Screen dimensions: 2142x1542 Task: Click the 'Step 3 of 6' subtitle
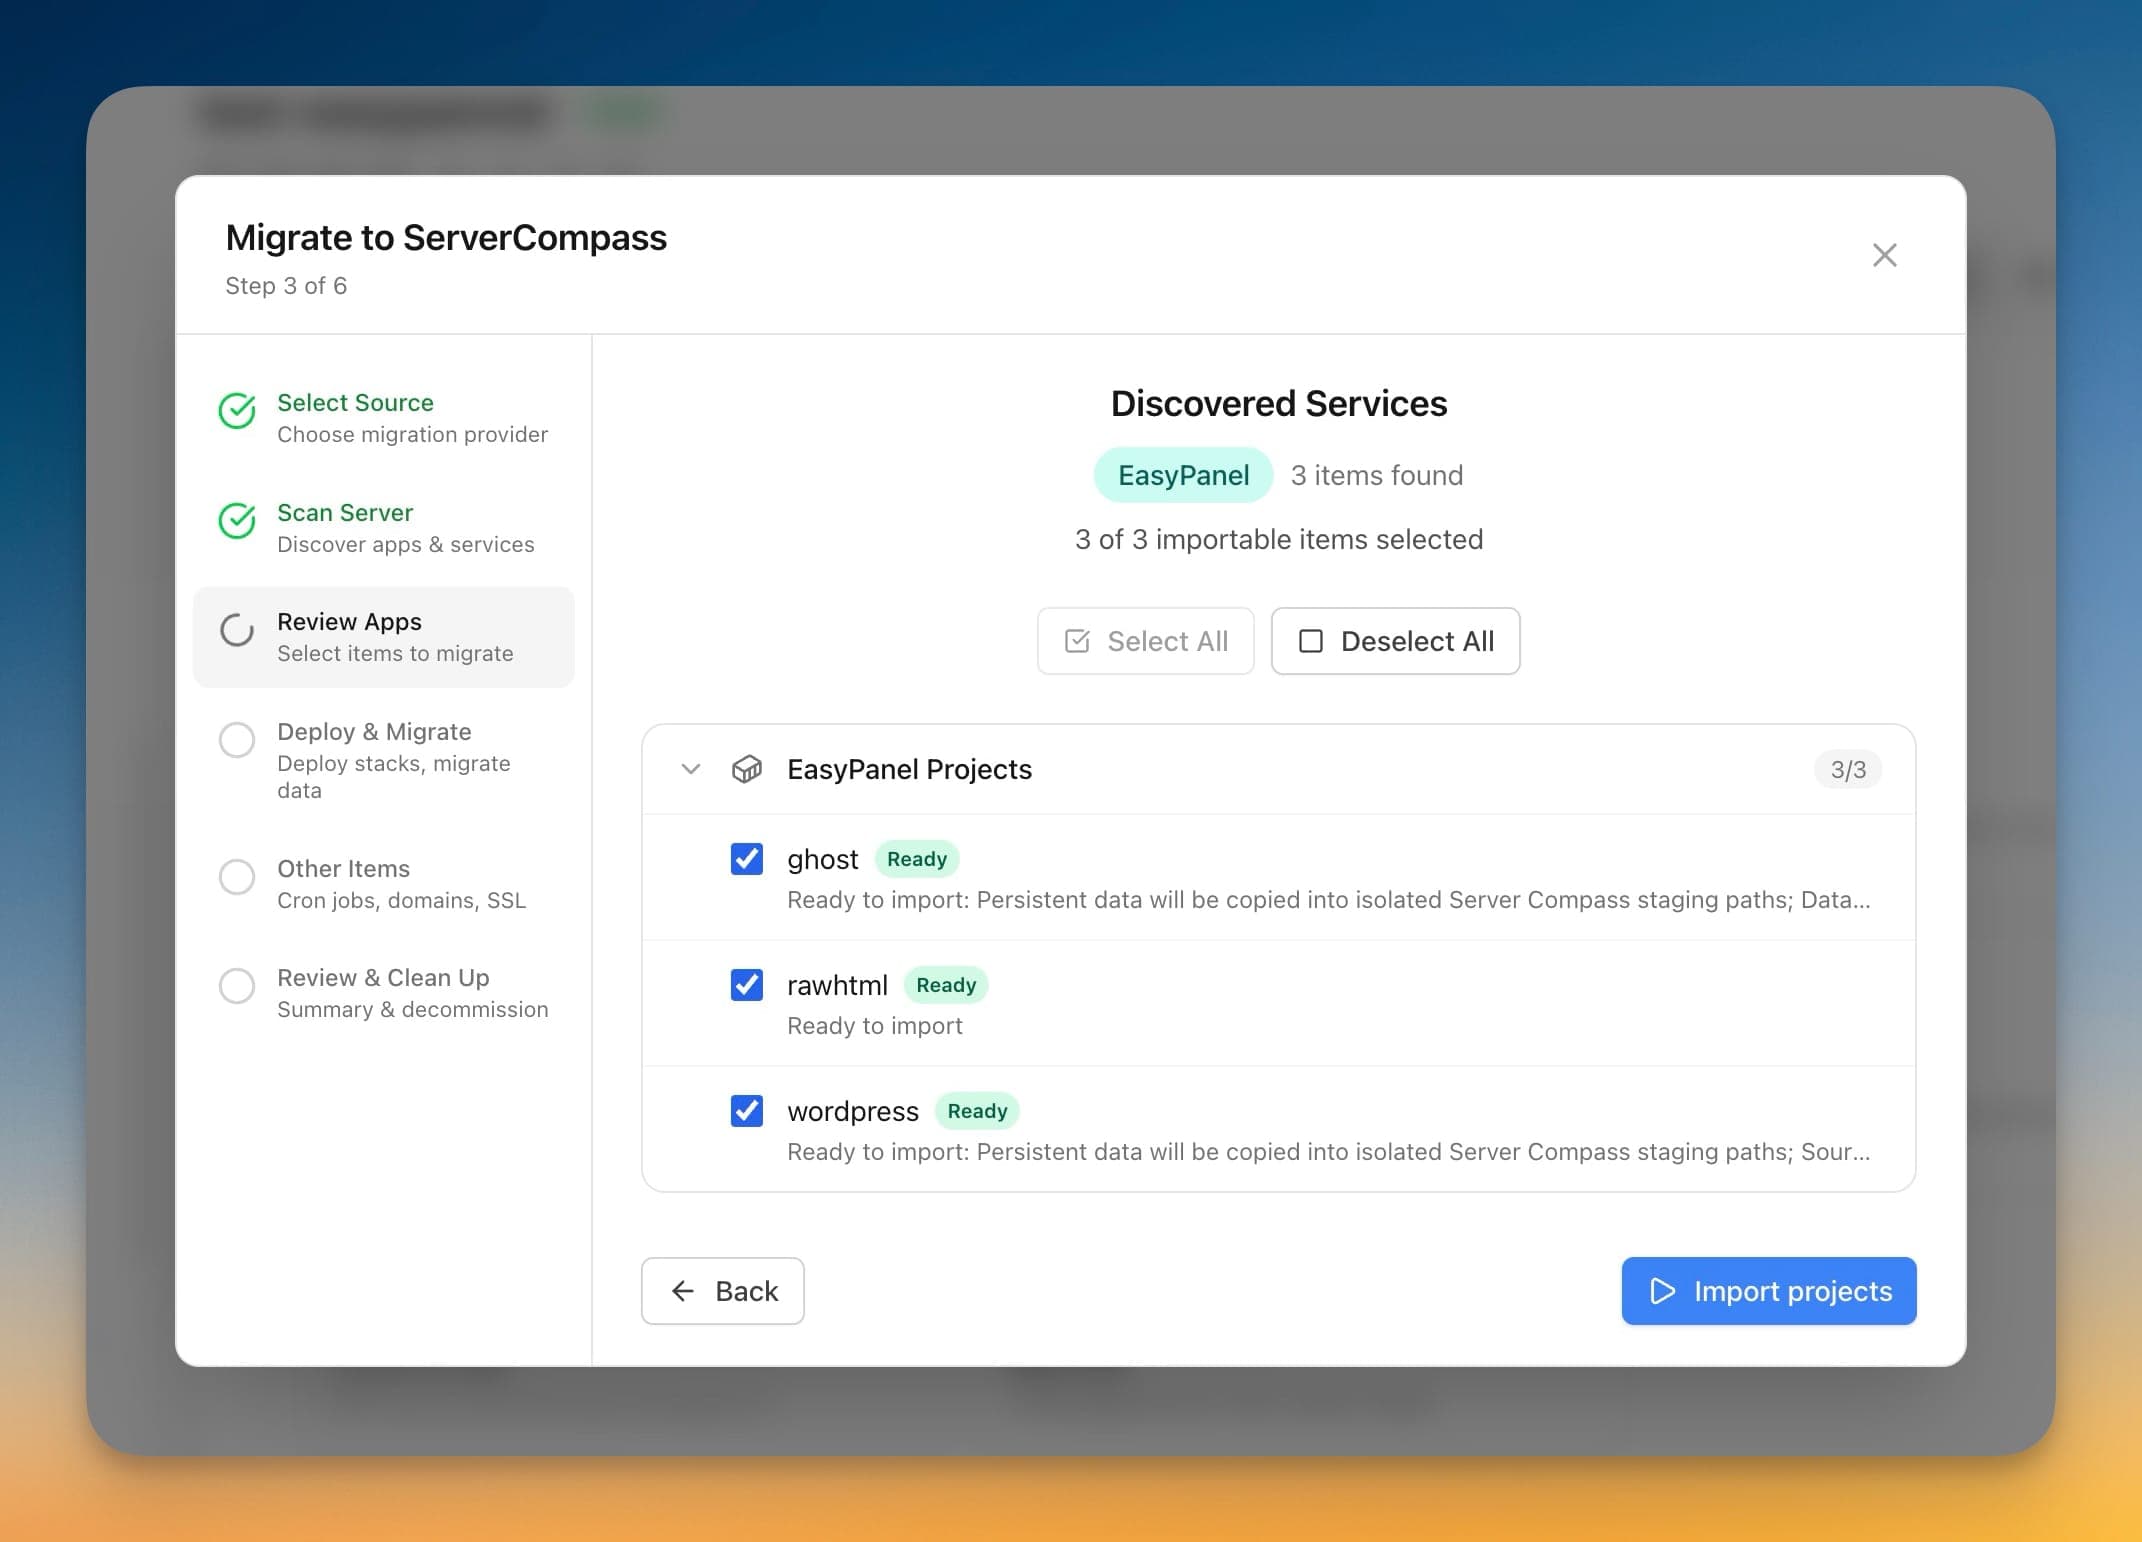click(286, 286)
